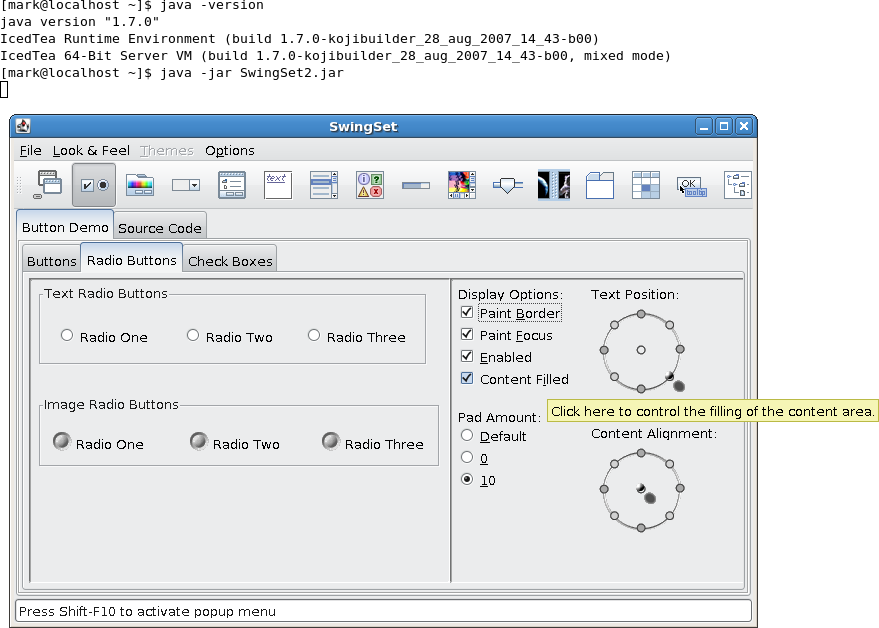Screen dimensions: 879x628
Task: Set Text Position to top center dot
Action: pos(641,315)
